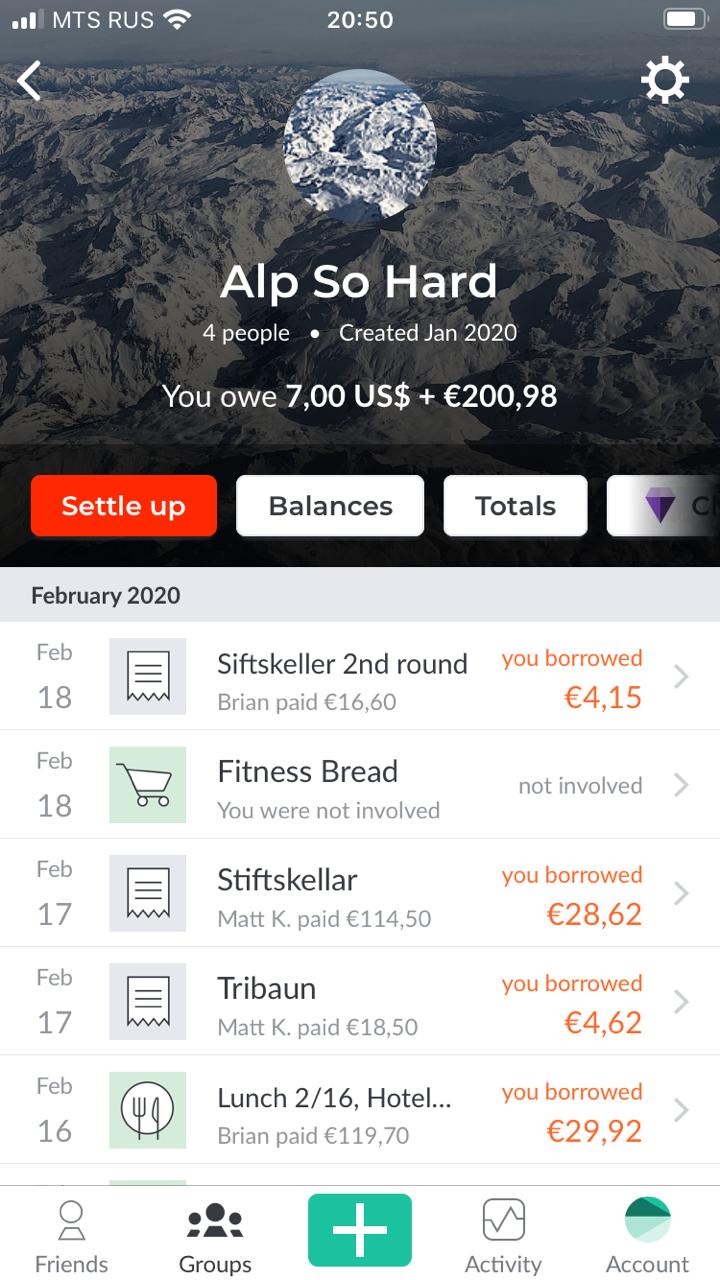Tap the receipt icon beside Tribaun
720x1280 pixels.
tap(148, 1001)
